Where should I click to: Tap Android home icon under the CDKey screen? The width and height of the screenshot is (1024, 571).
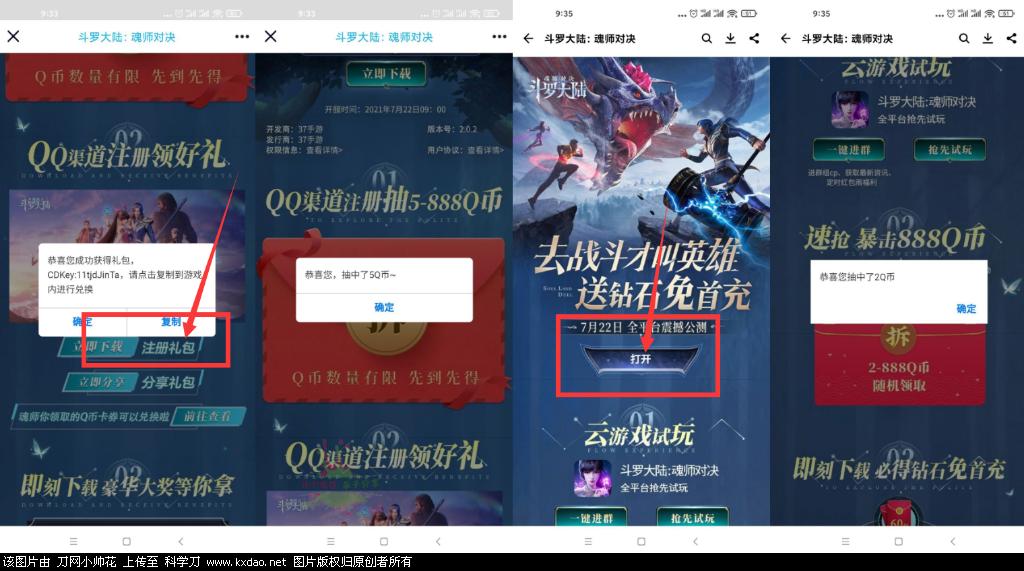click(x=127, y=541)
